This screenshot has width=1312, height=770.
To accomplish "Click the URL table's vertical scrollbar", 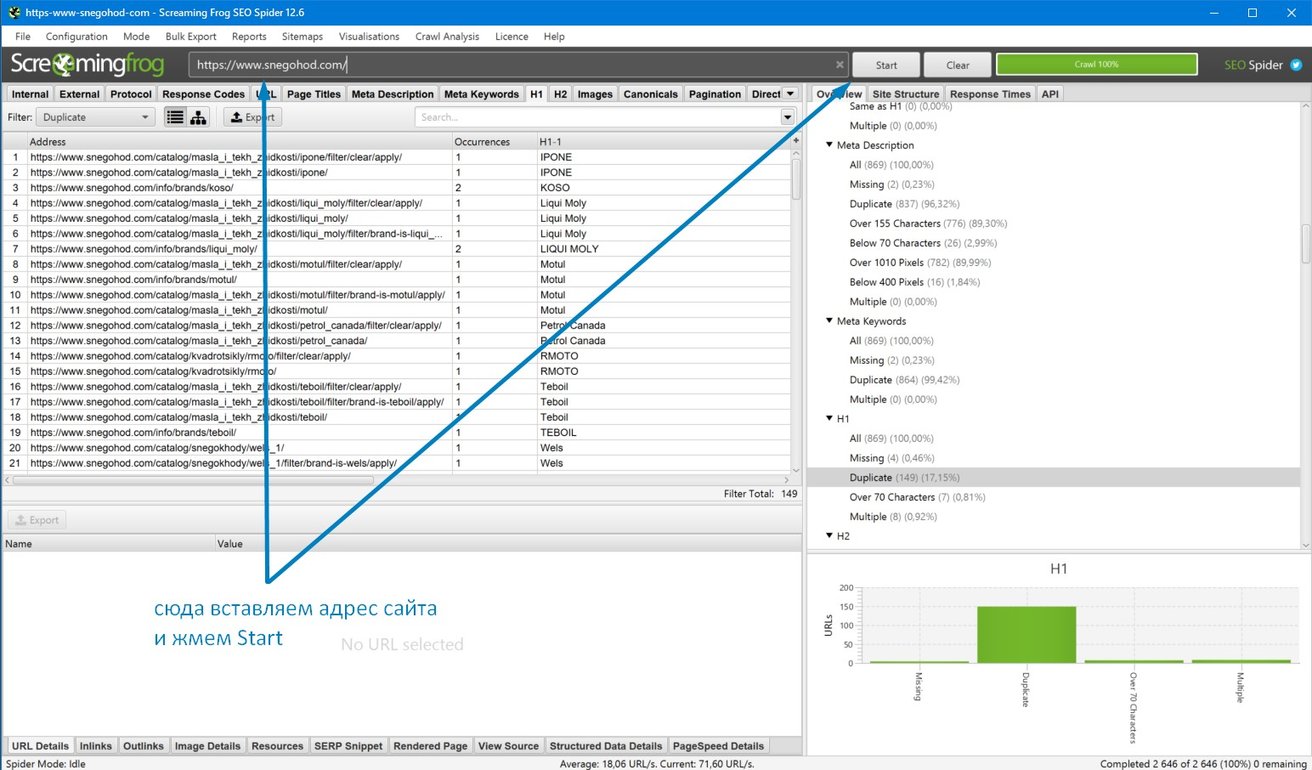I will point(796,180).
